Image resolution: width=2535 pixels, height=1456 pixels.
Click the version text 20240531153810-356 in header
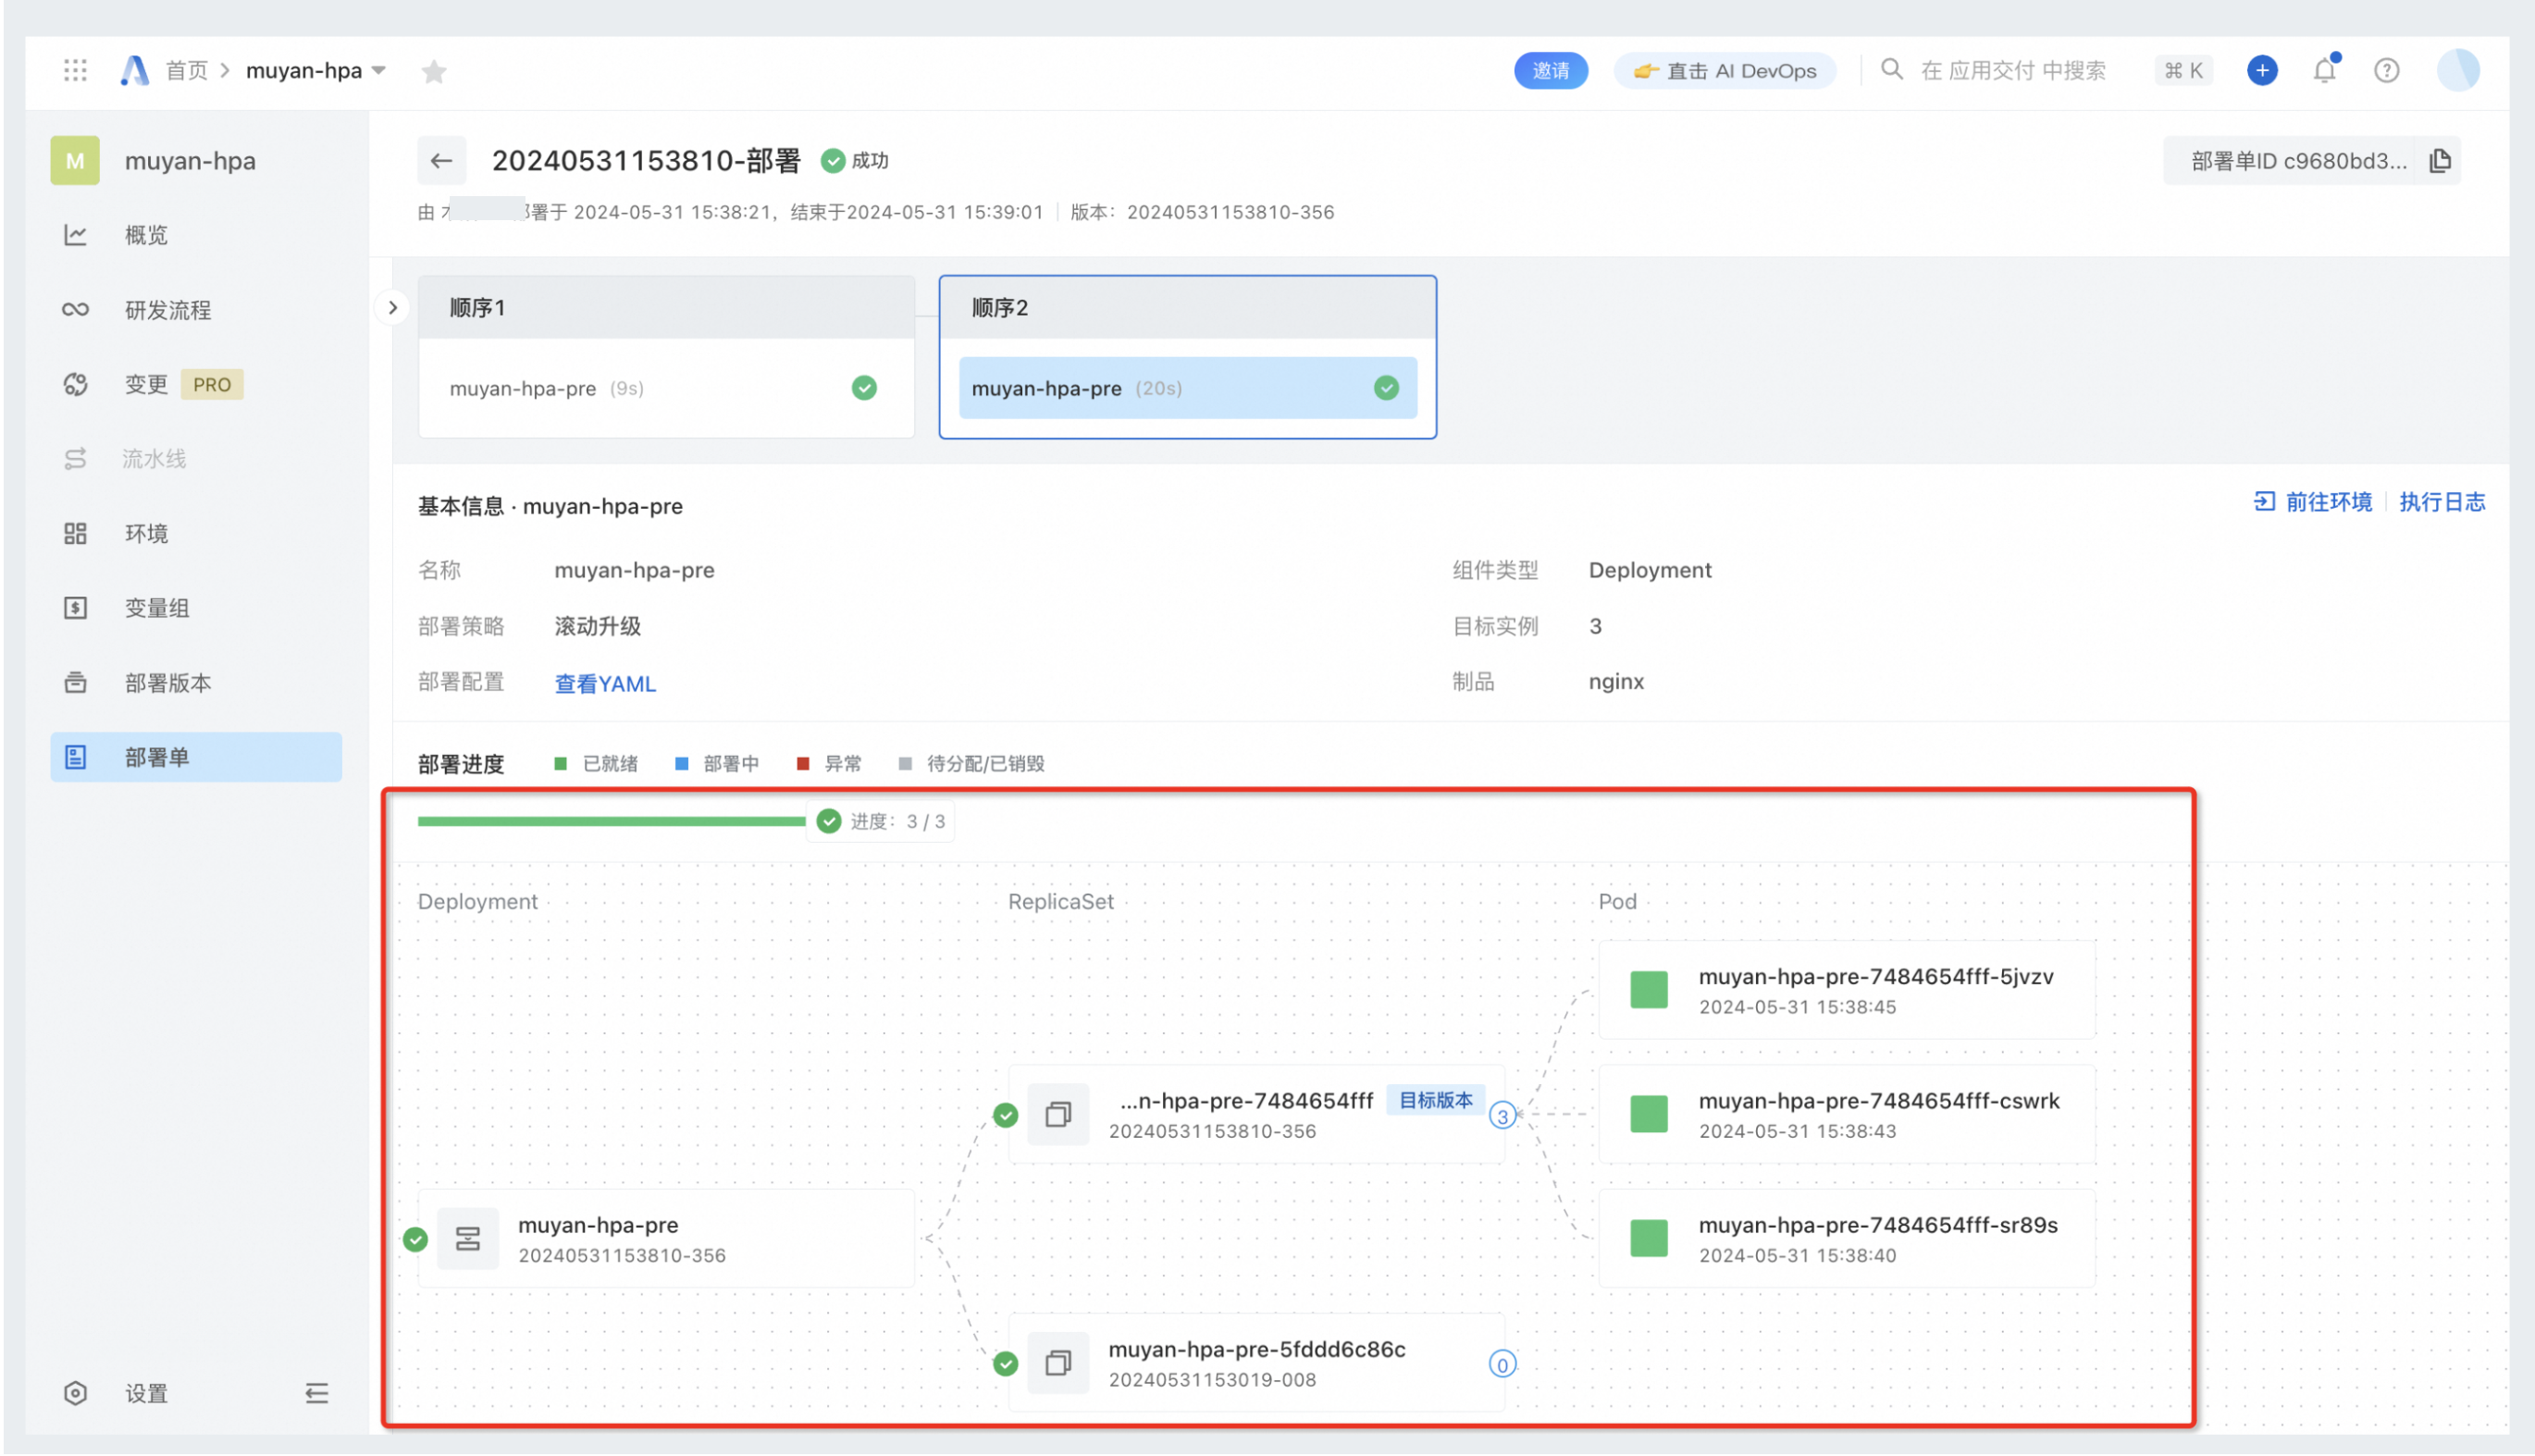(x=1230, y=212)
